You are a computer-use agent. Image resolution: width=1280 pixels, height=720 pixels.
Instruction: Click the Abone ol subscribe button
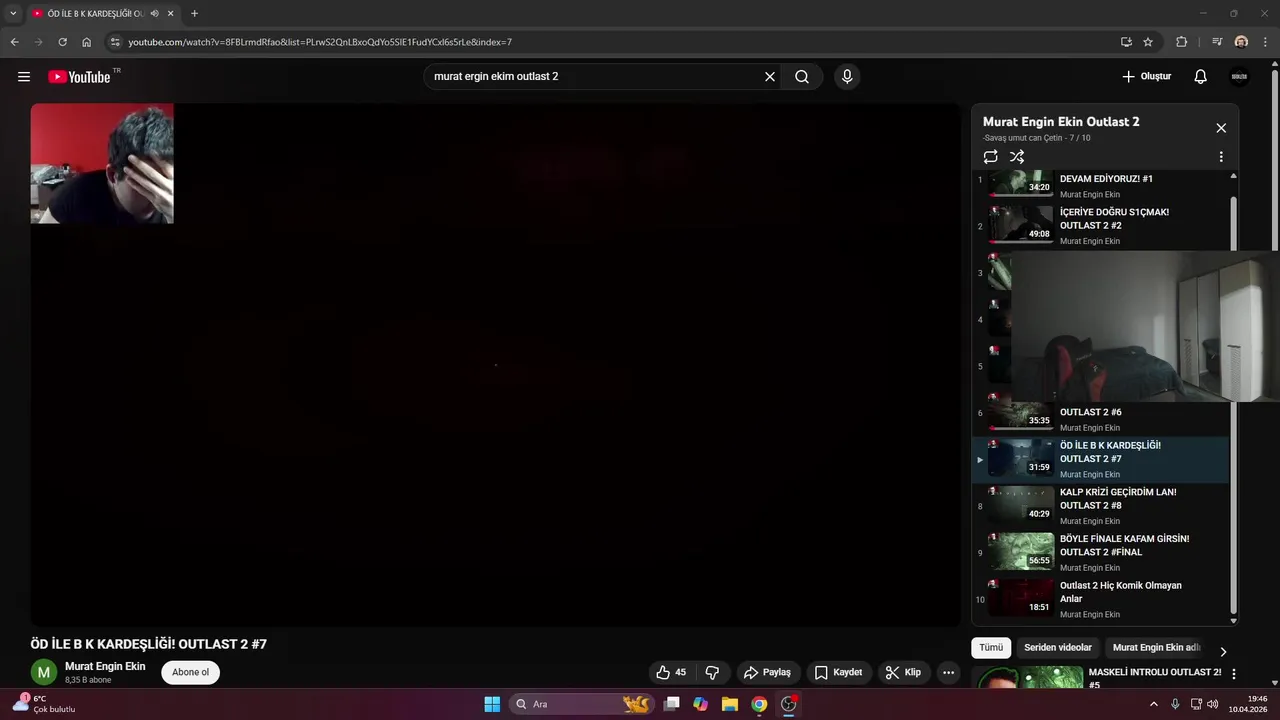tap(190, 673)
